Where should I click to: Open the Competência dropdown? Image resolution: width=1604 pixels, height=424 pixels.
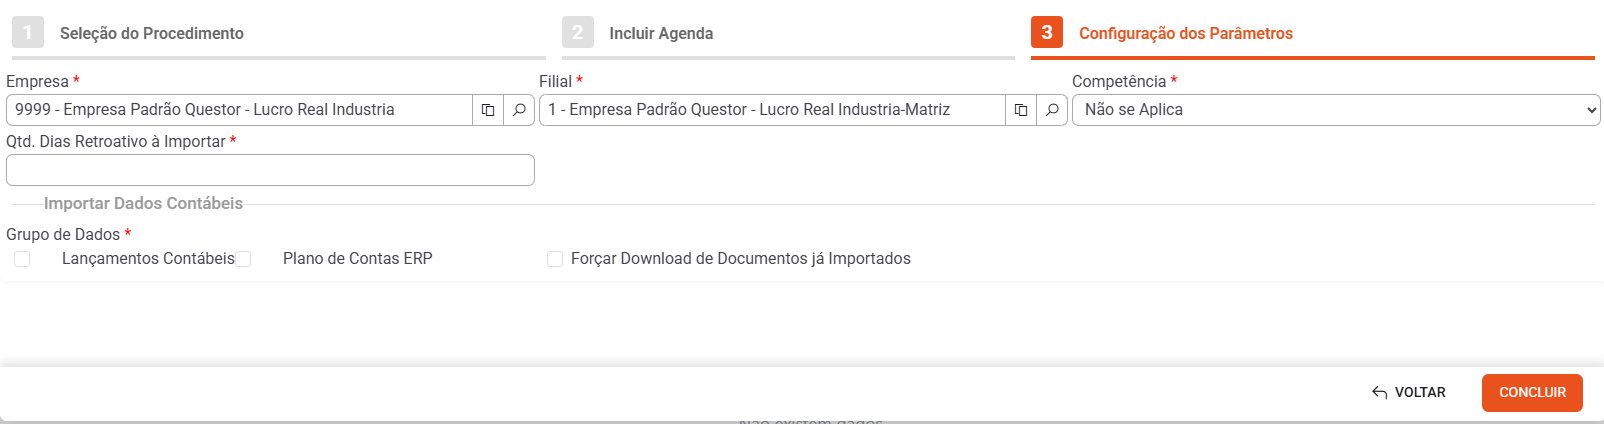(x=1336, y=110)
